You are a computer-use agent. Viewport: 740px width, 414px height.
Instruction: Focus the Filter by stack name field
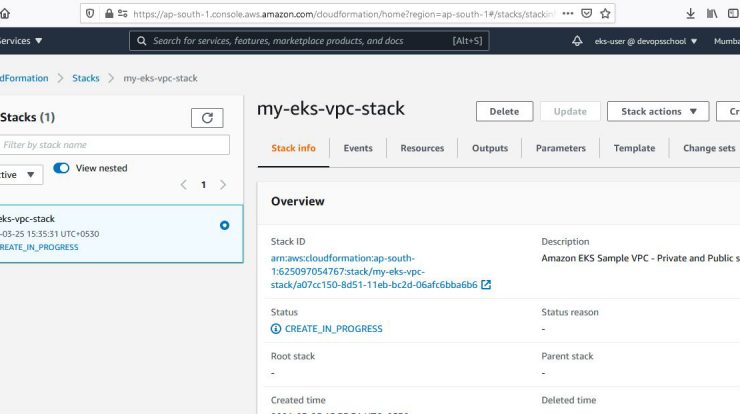point(115,145)
